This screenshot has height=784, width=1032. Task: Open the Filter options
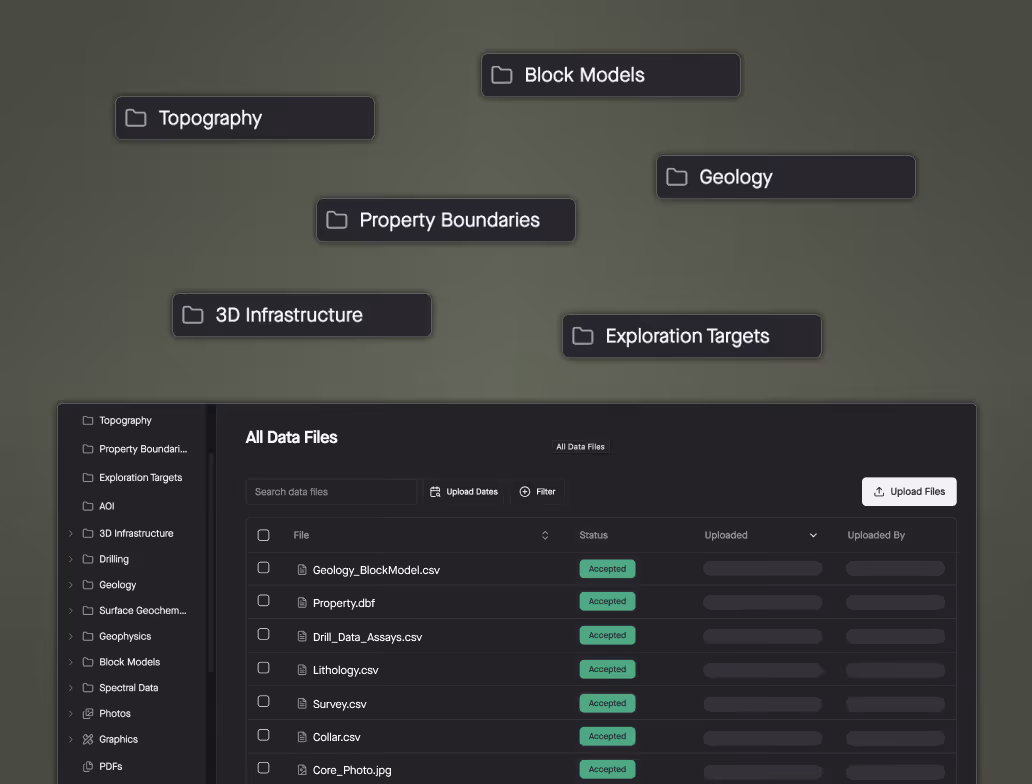click(x=538, y=492)
